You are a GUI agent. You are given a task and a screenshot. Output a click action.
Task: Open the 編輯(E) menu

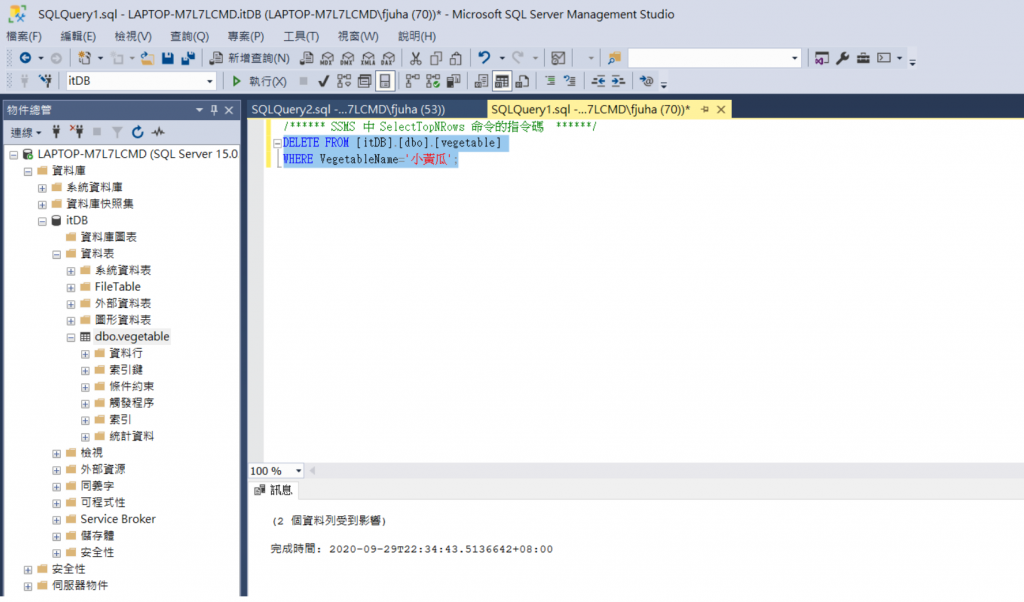(78, 37)
